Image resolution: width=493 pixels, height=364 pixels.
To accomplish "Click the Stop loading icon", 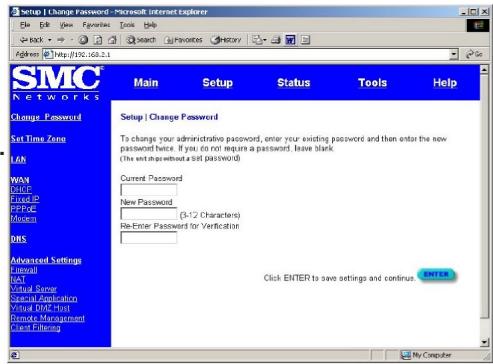I will [x=83, y=40].
